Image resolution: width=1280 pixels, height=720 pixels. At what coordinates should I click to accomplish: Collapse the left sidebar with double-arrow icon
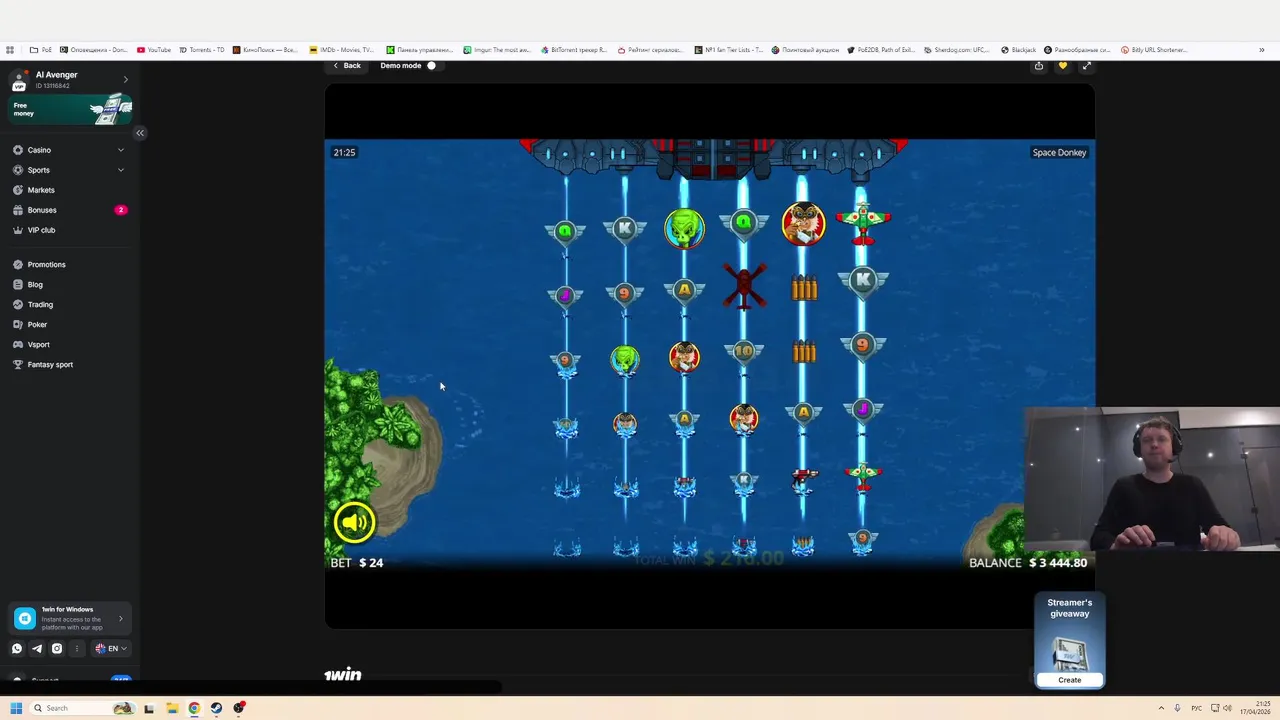pos(140,132)
